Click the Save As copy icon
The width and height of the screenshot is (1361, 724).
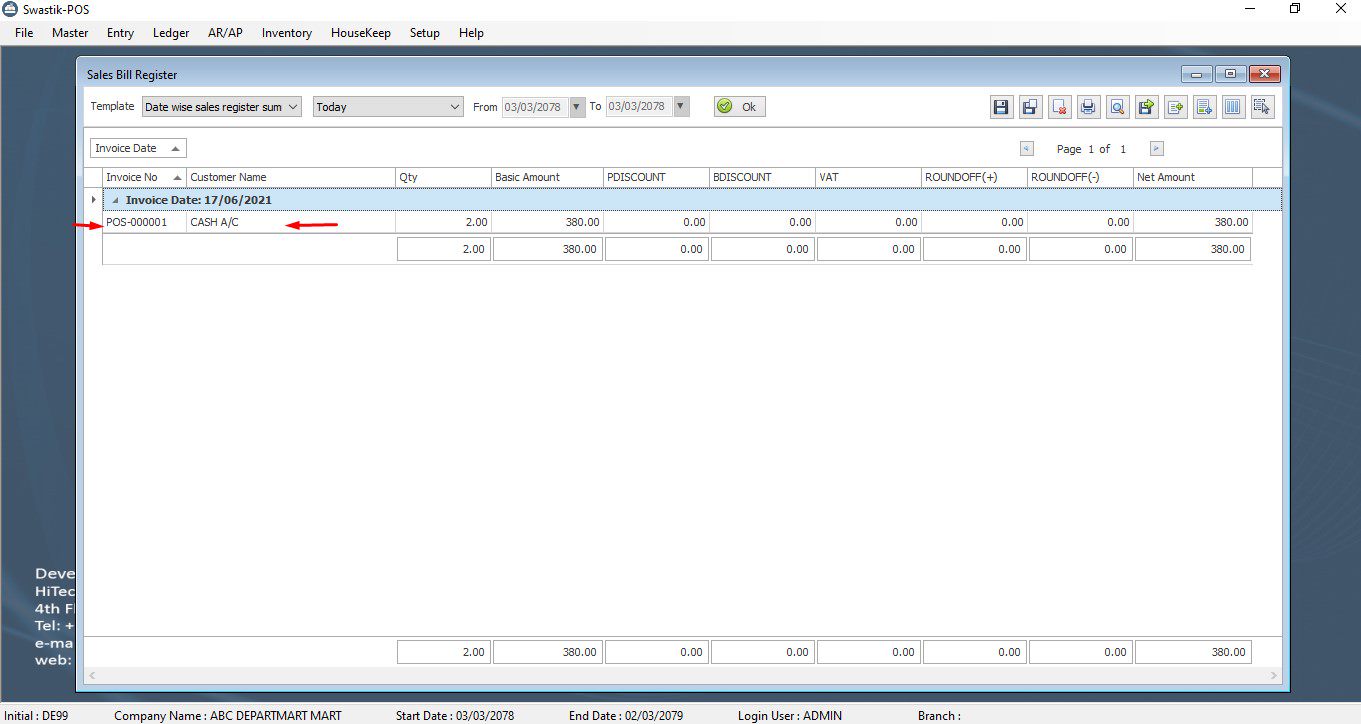pyautogui.click(x=1030, y=107)
